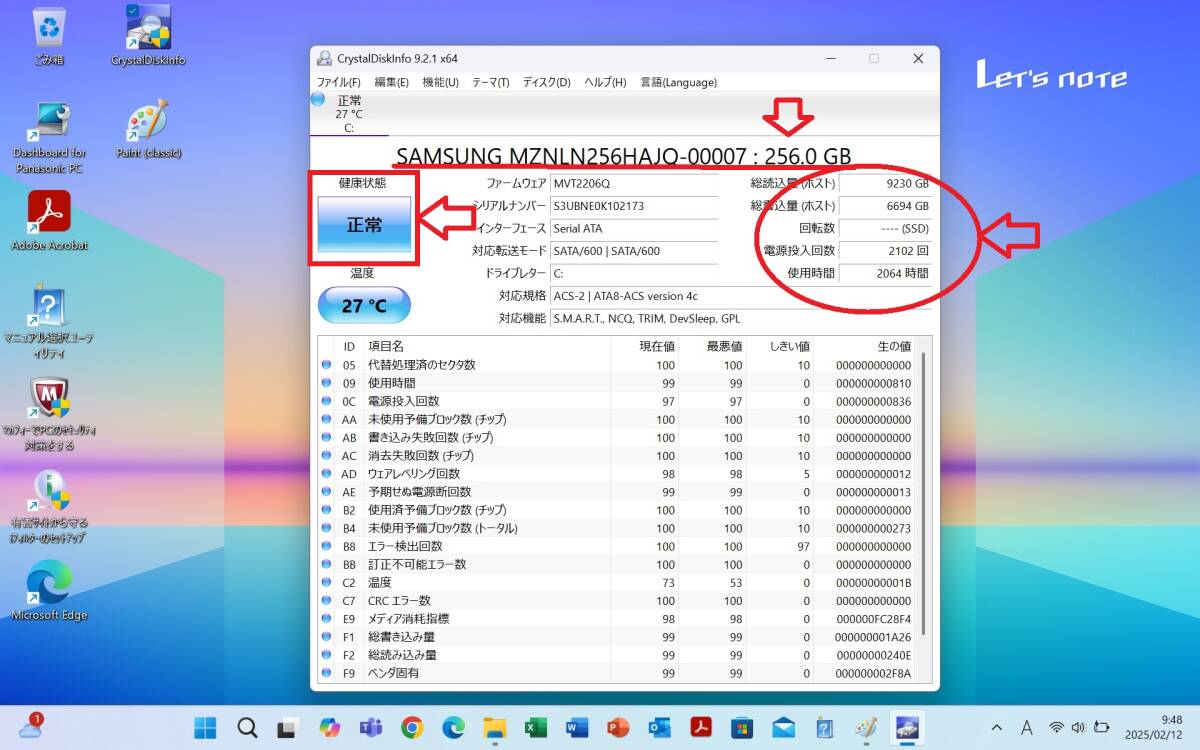The height and width of the screenshot is (750, 1200).
Task: Click the 正常 health status button
Action: click(364, 225)
